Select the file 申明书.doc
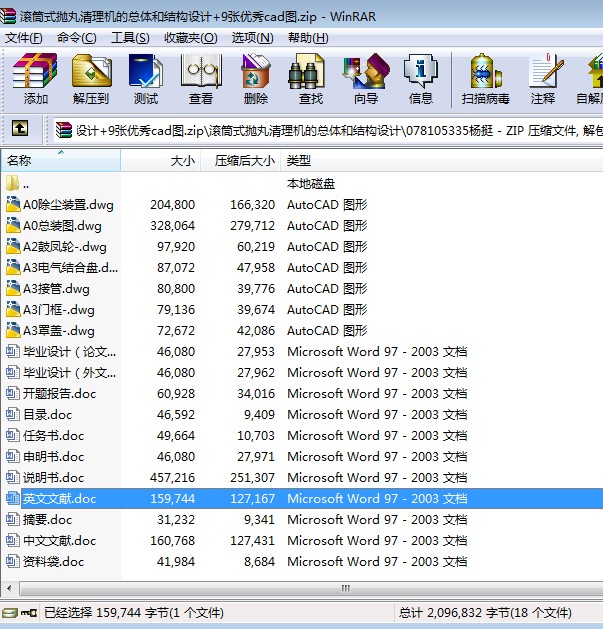This screenshot has width=603, height=629. (53, 456)
